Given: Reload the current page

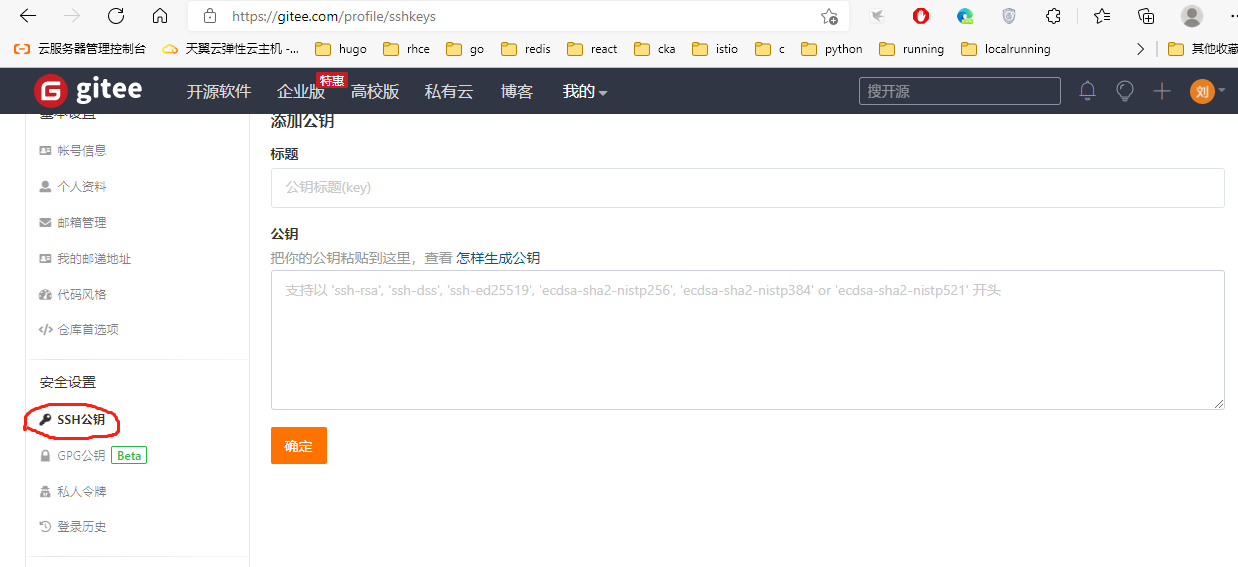Looking at the screenshot, I should pos(116,16).
